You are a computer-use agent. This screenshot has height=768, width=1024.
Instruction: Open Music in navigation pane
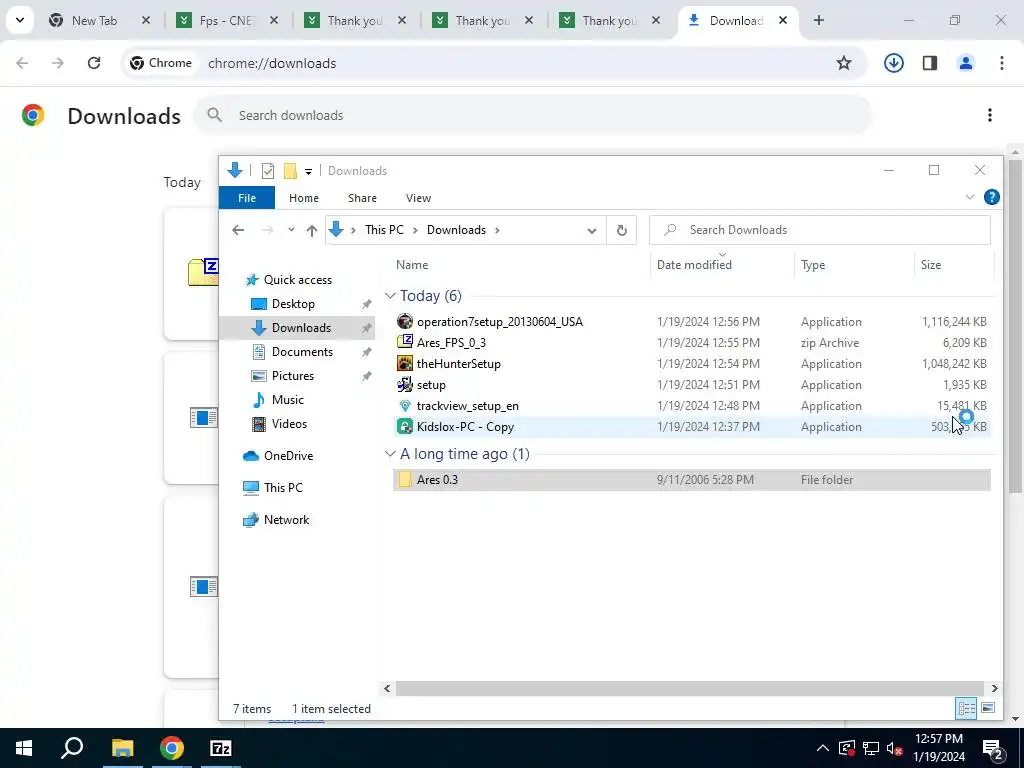(287, 400)
